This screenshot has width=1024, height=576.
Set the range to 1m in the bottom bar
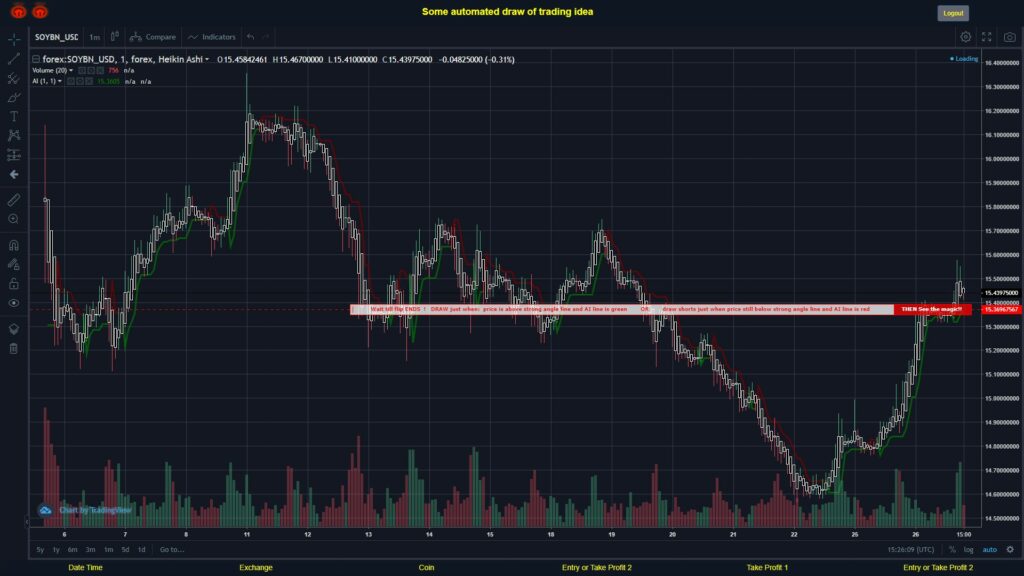pos(108,550)
